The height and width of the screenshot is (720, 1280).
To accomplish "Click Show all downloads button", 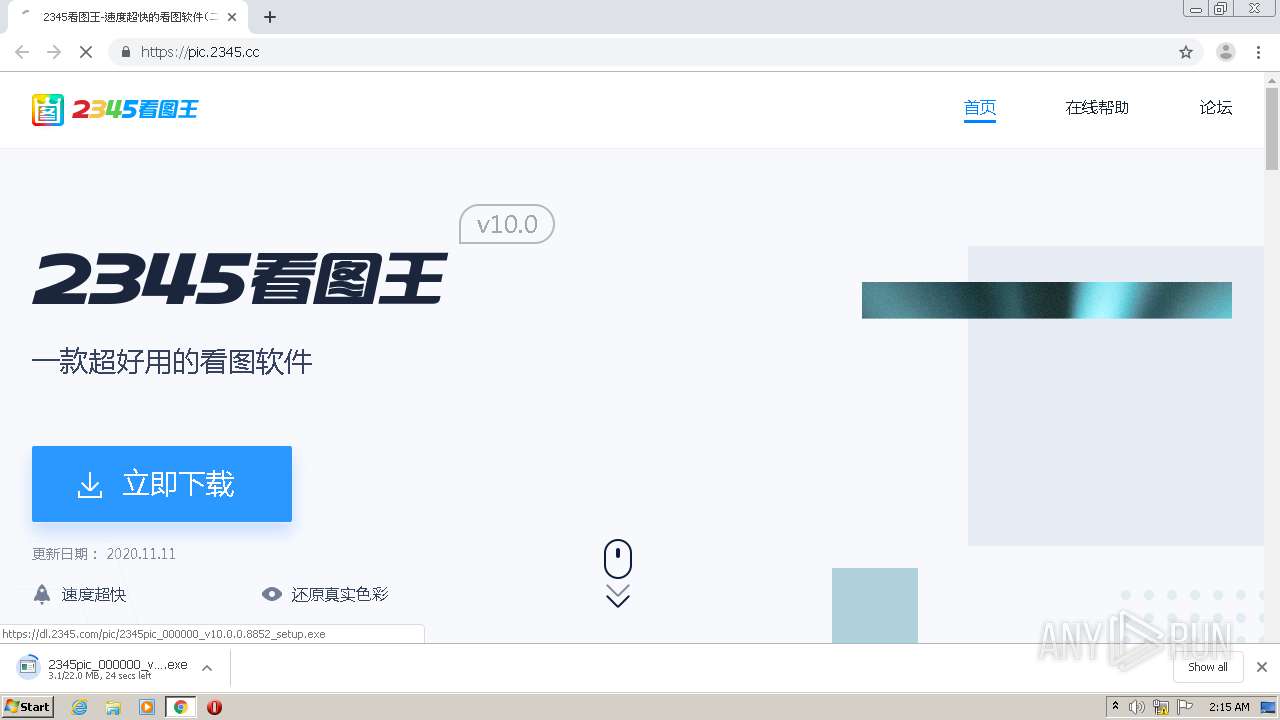I will 1208,667.
